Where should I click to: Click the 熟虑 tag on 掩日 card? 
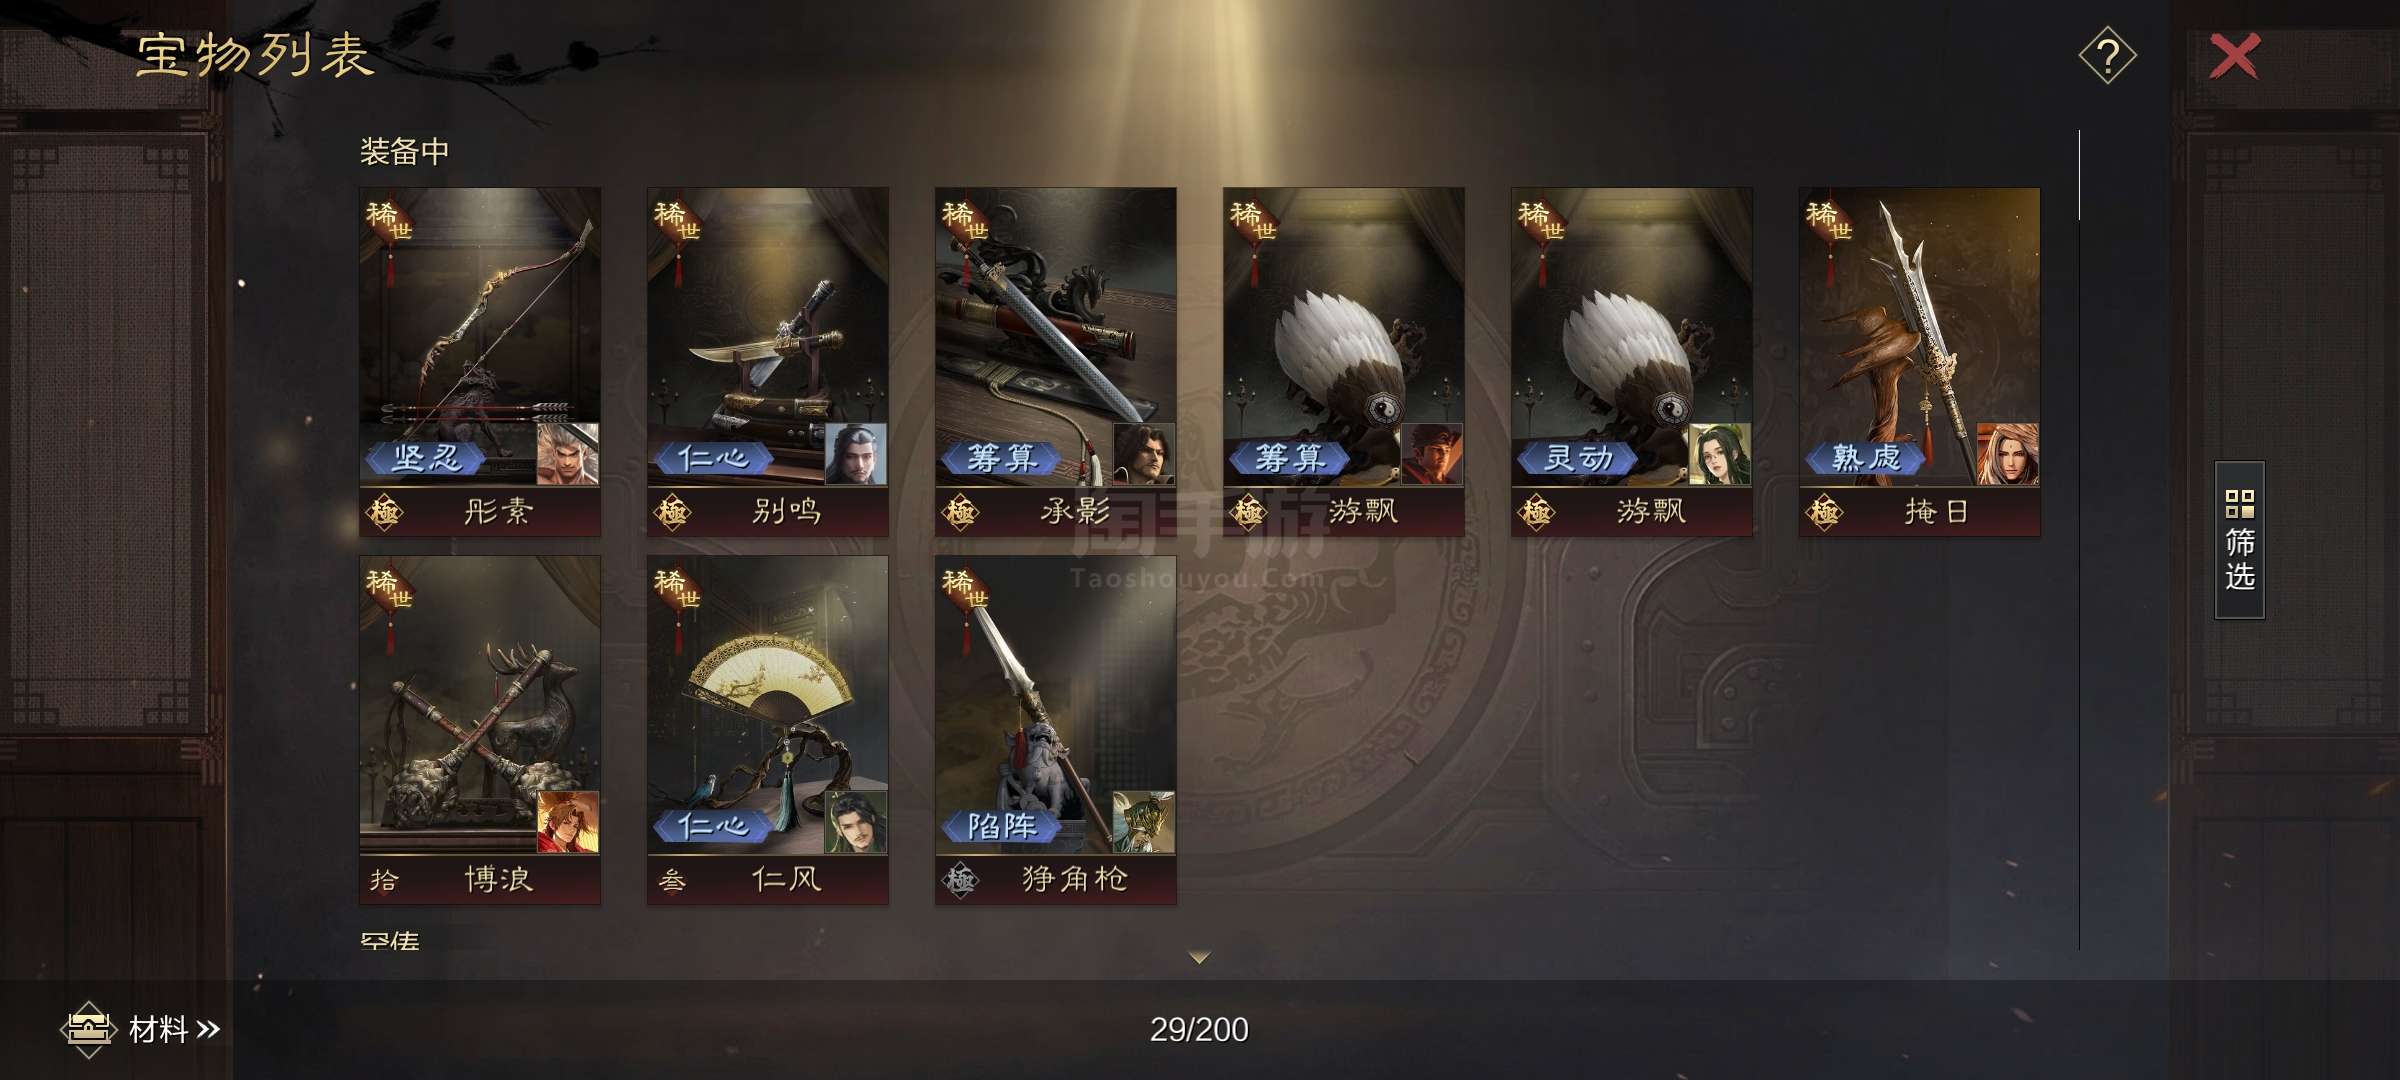click(1866, 459)
